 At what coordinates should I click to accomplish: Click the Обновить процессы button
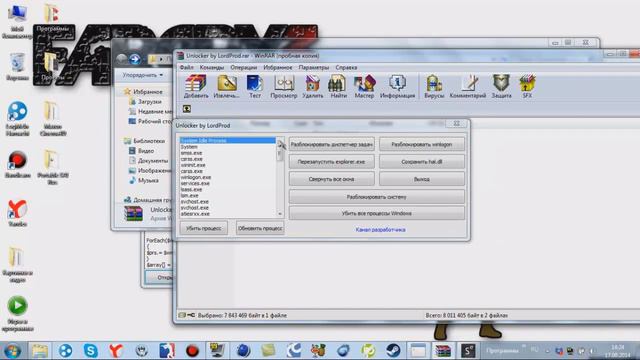pos(260,228)
